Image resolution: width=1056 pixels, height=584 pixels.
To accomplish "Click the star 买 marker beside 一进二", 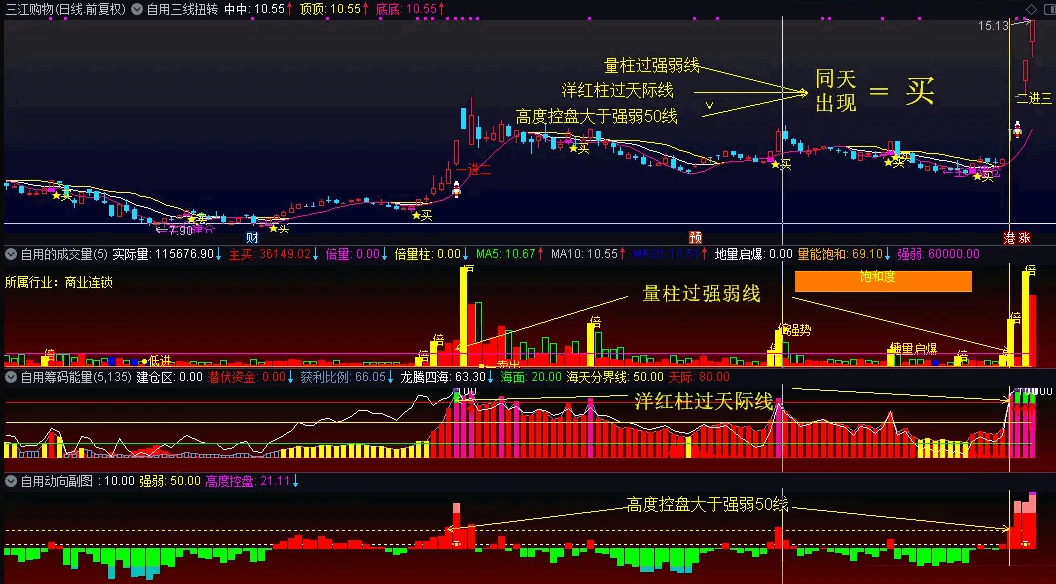I will (x=422, y=216).
